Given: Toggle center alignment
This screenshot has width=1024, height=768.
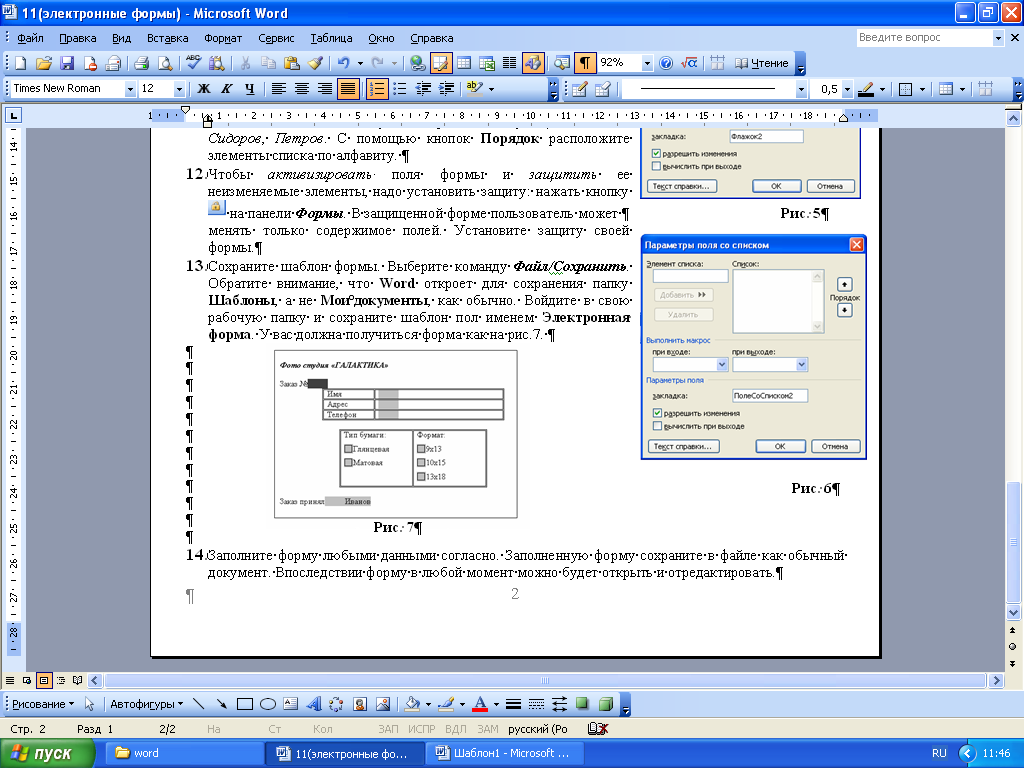Looking at the screenshot, I should 302,89.
